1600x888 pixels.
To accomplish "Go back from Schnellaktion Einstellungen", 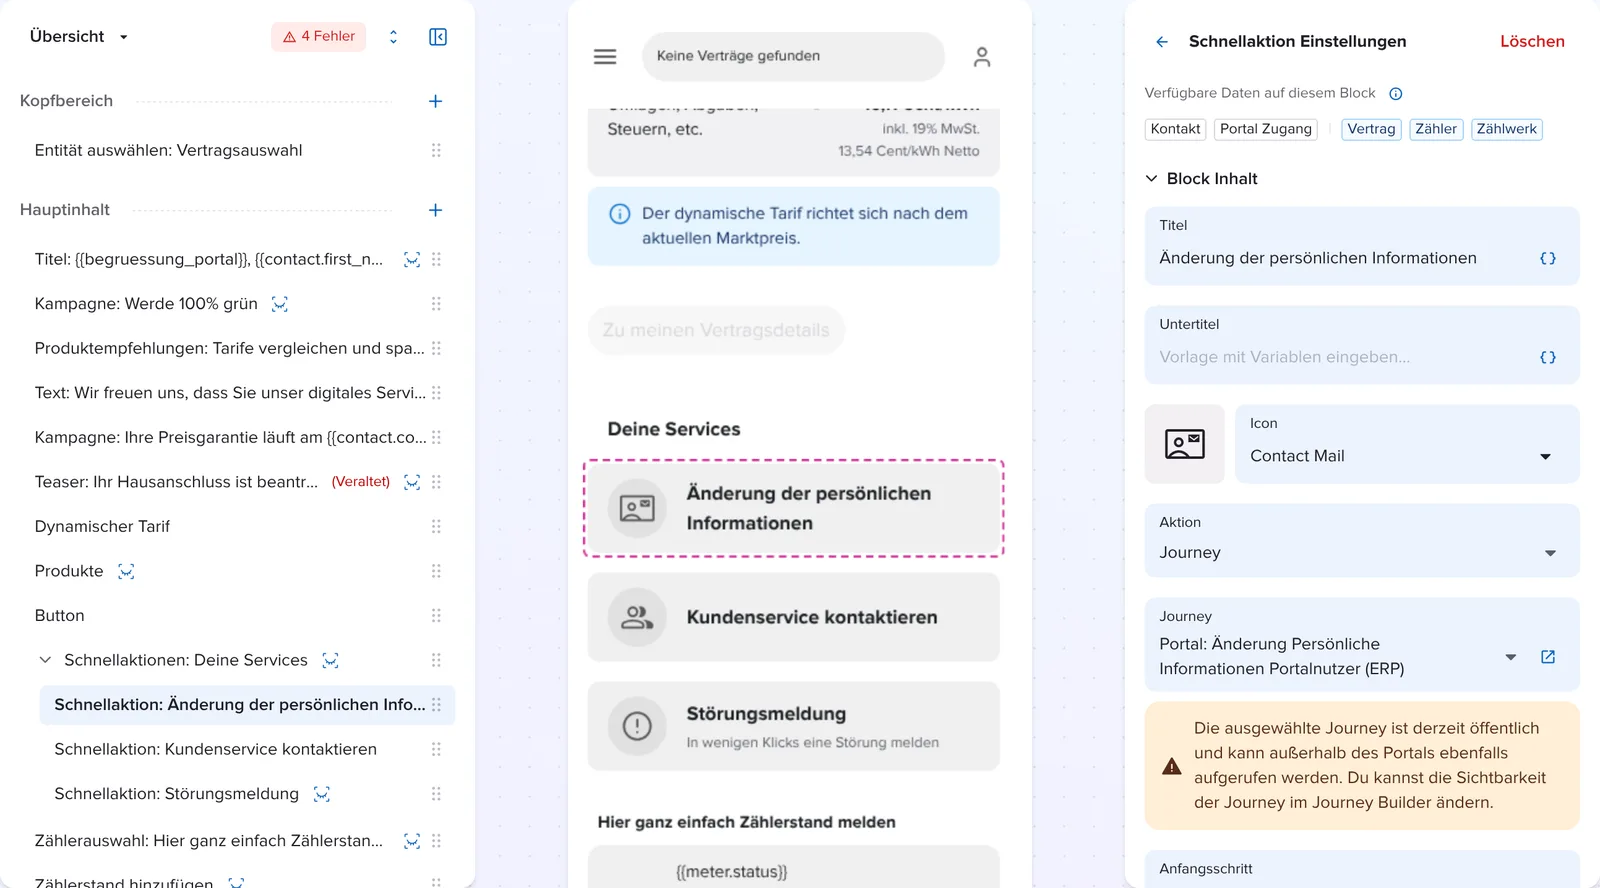I will (1162, 42).
